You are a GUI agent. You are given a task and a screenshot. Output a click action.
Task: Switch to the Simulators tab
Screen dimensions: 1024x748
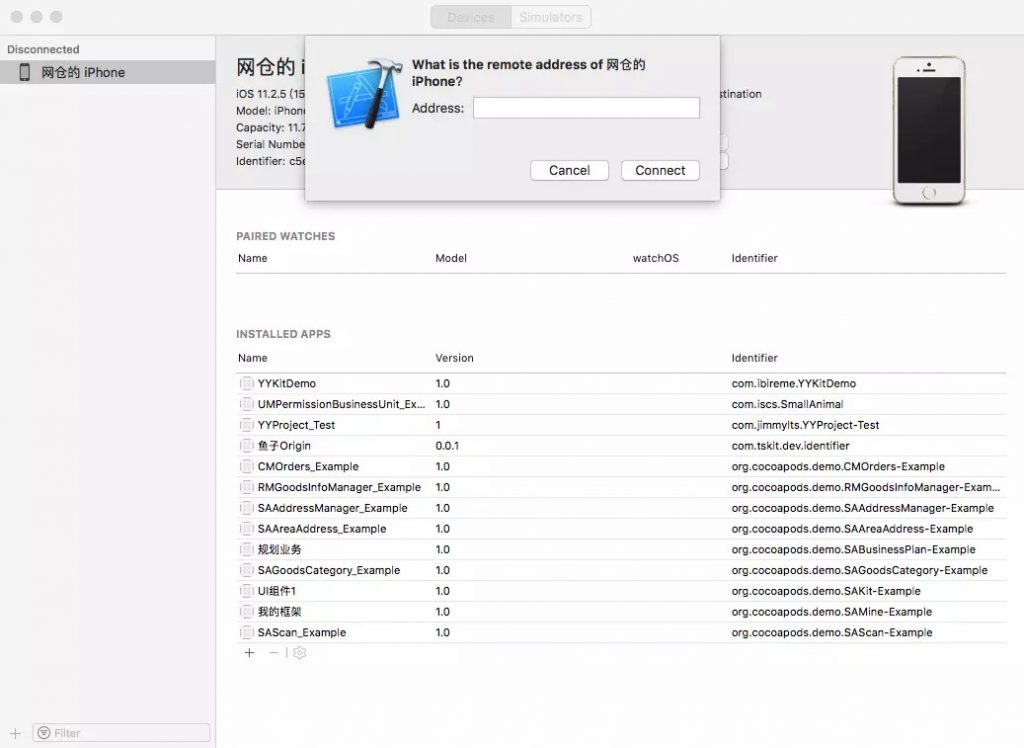551,17
